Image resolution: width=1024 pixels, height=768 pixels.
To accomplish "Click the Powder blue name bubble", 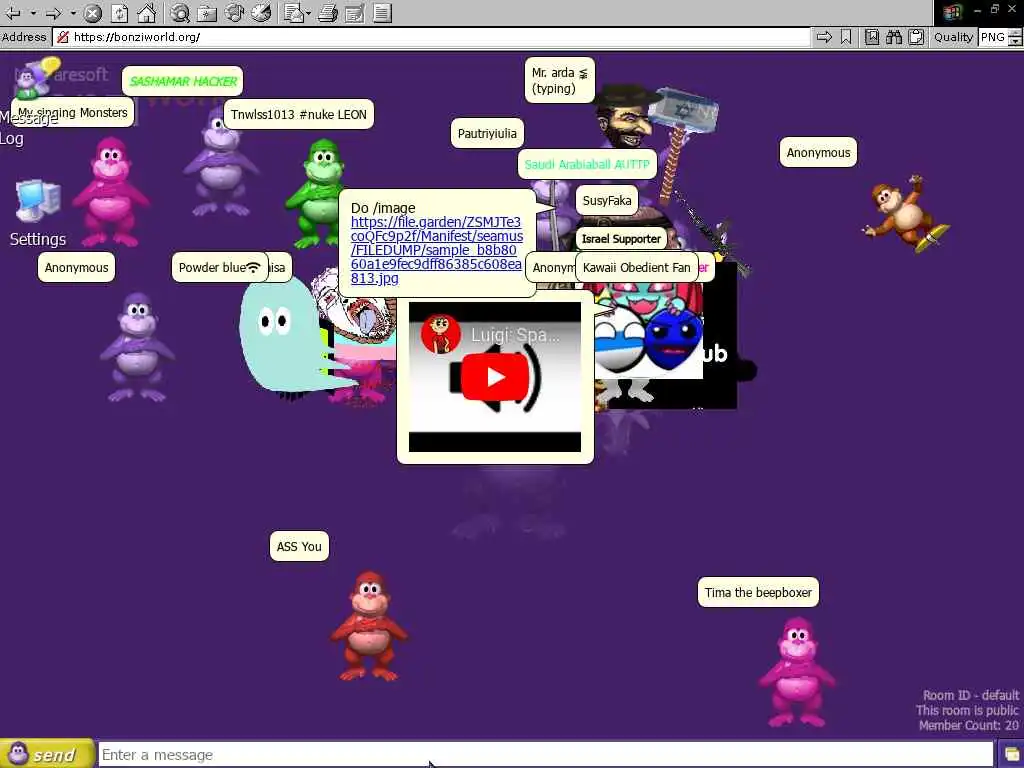I will (x=219, y=268).
